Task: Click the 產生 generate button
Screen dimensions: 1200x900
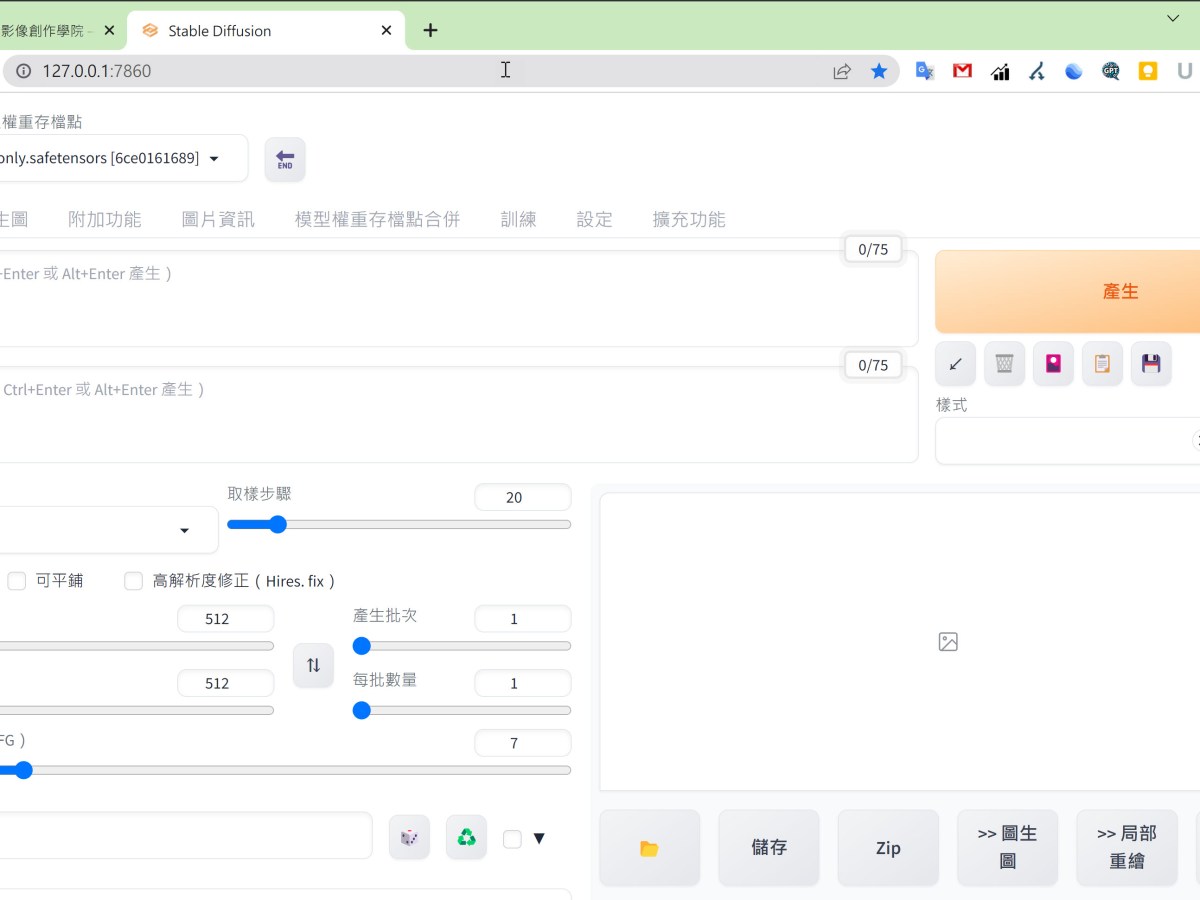Action: pos(1120,291)
